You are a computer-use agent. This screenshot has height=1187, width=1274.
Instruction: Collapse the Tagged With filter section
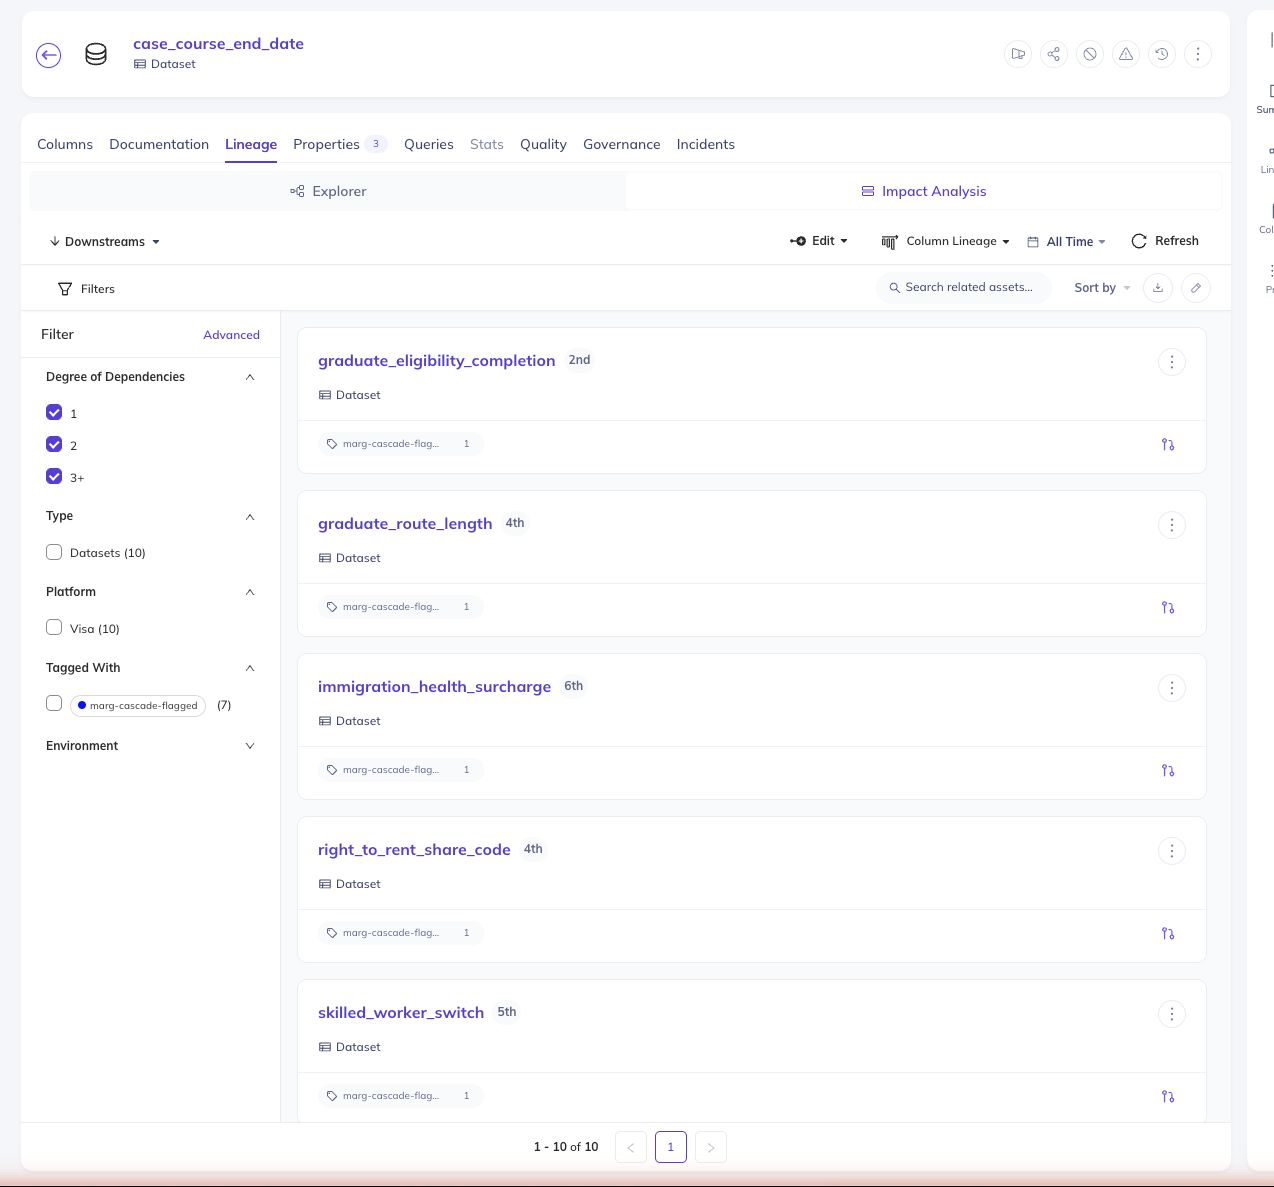250,668
